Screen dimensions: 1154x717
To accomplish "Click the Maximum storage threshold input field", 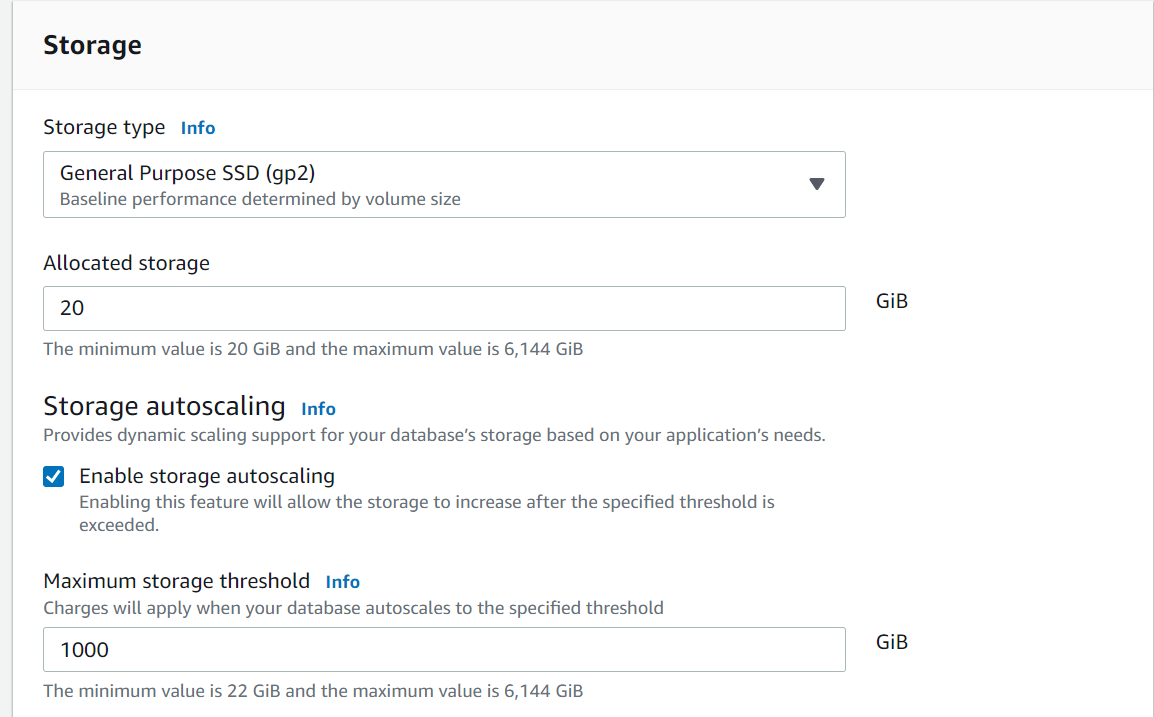I will (x=444, y=650).
